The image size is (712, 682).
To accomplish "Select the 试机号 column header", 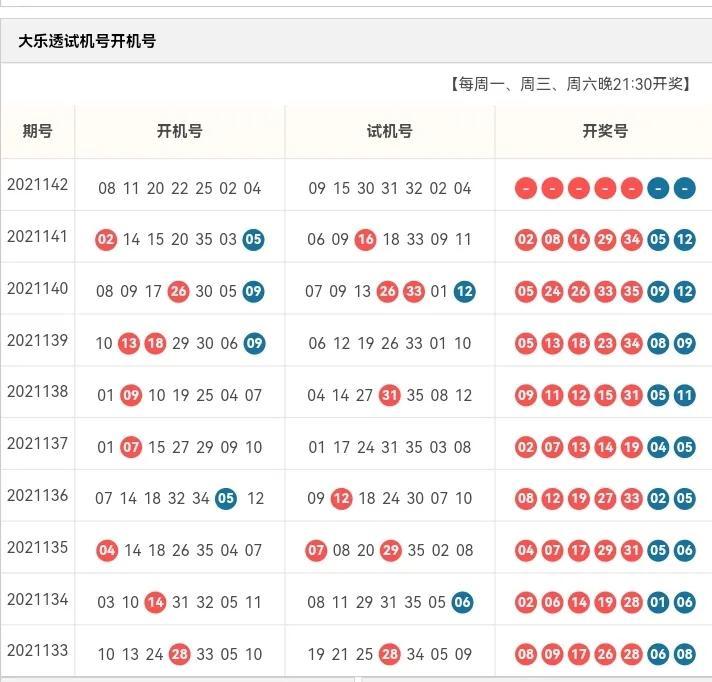I will 390,131.
